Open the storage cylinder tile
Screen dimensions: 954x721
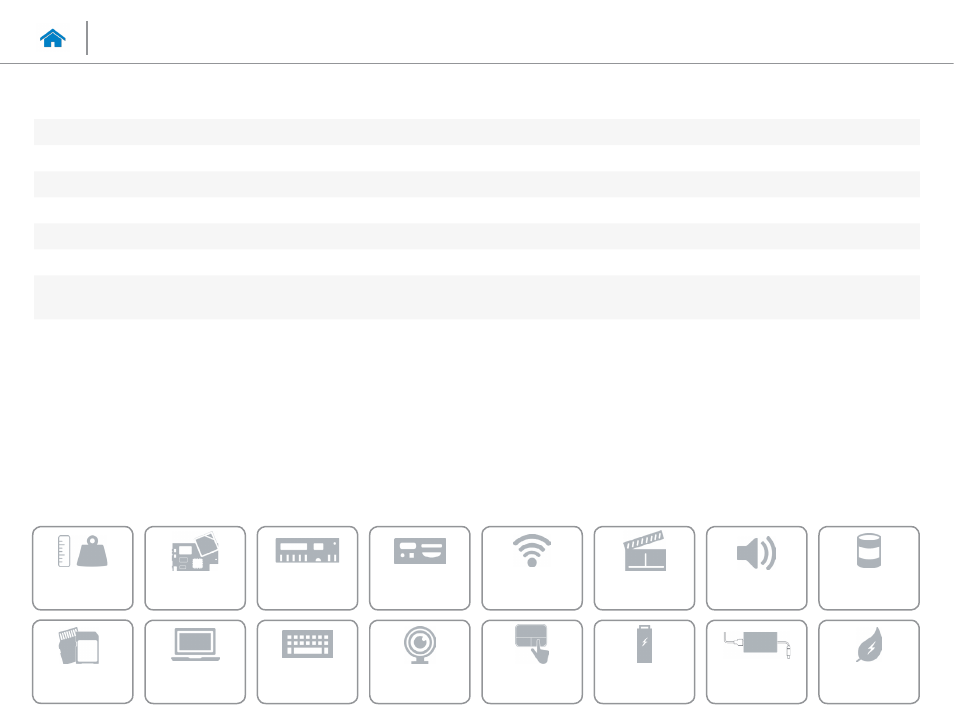[869, 568]
